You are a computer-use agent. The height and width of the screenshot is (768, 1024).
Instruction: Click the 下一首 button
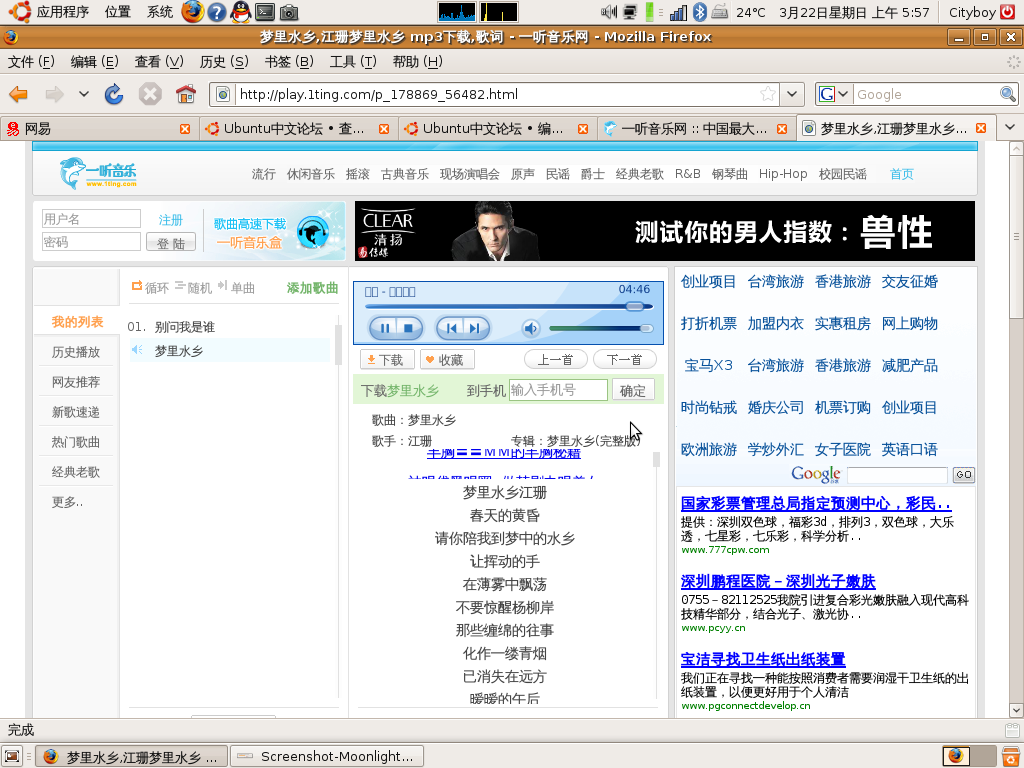coord(624,360)
